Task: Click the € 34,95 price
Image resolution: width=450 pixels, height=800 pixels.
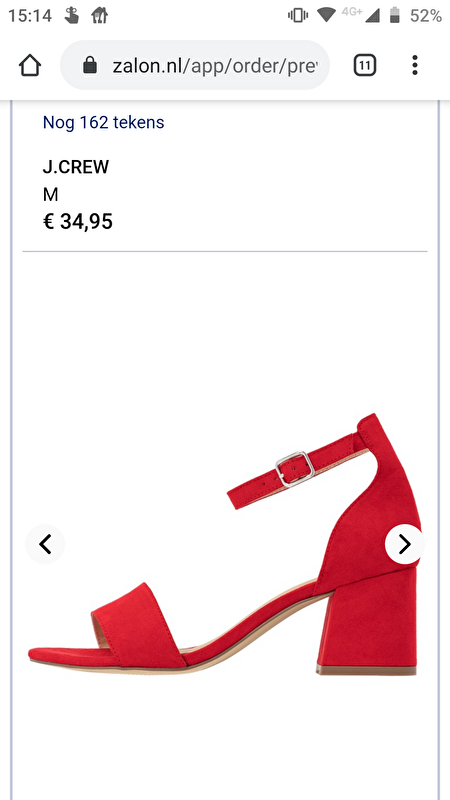Action: [78, 221]
